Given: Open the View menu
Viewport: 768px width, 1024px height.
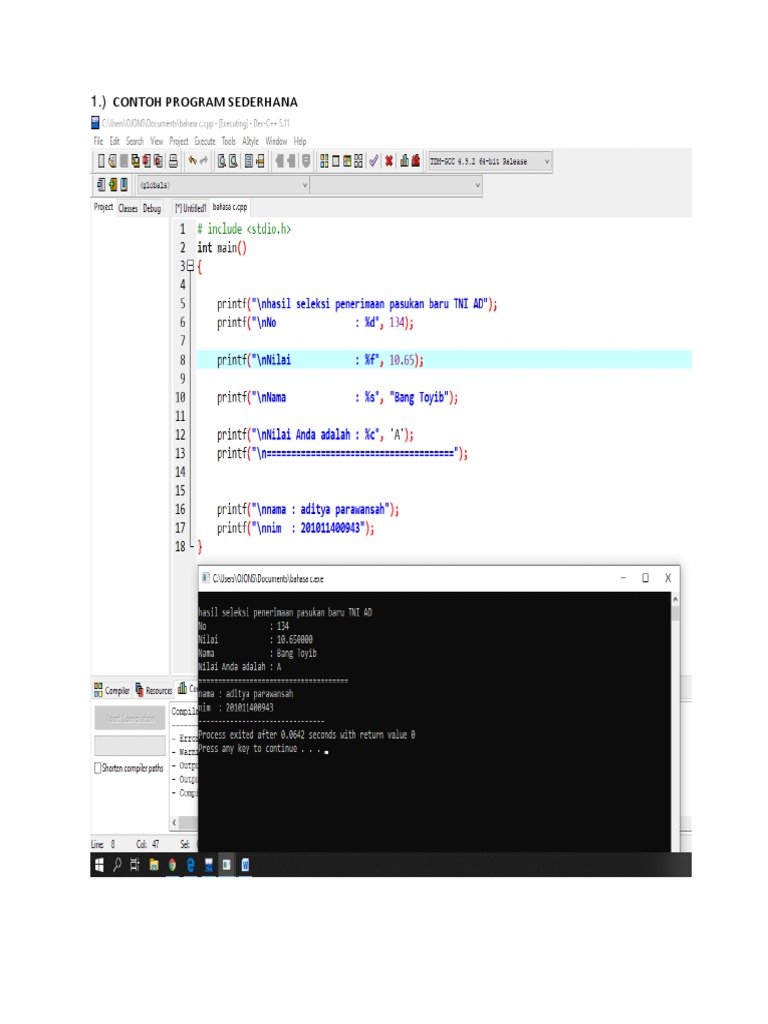Looking at the screenshot, I should 157,141.
